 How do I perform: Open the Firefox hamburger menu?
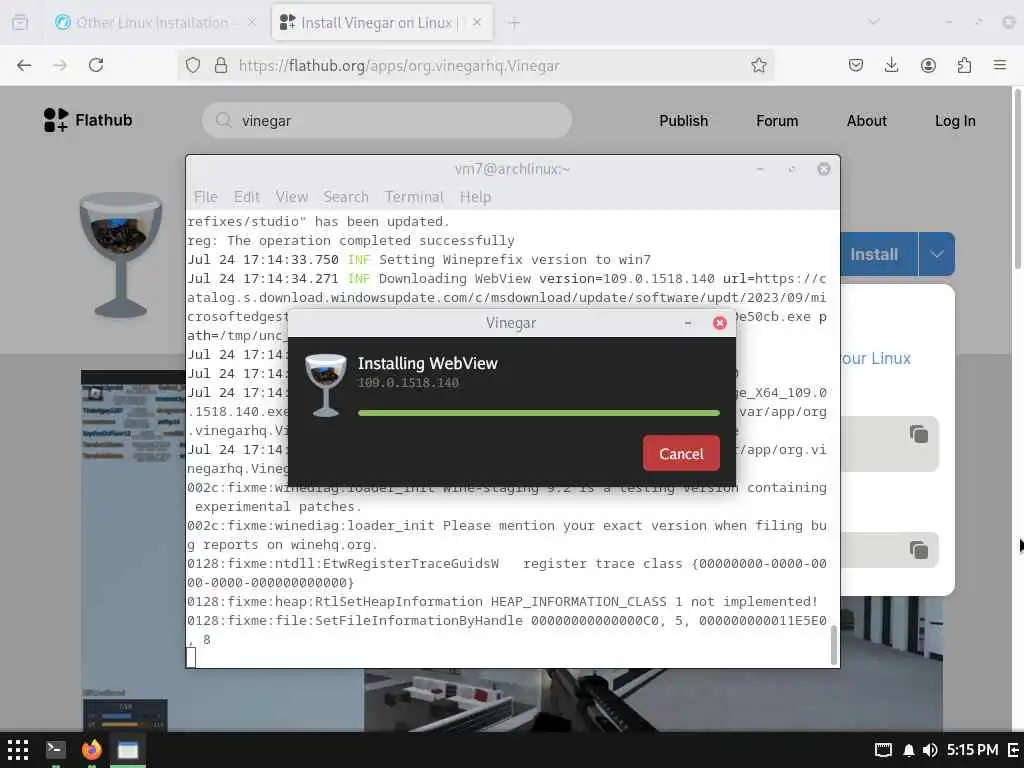(x=1000, y=65)
